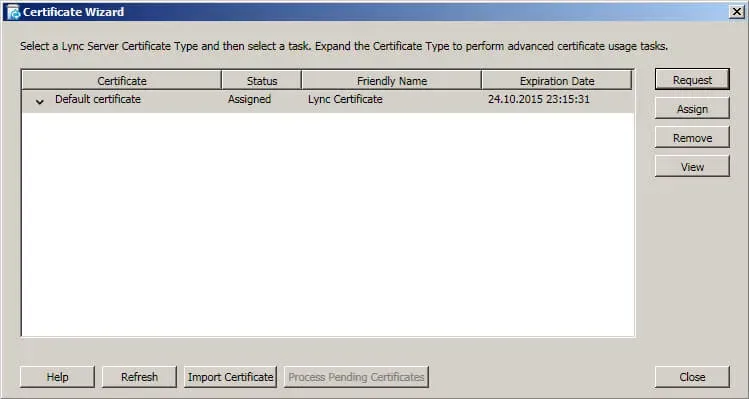Open certificate details with View button
Screen dimensions: 749x399
(692, 167)
